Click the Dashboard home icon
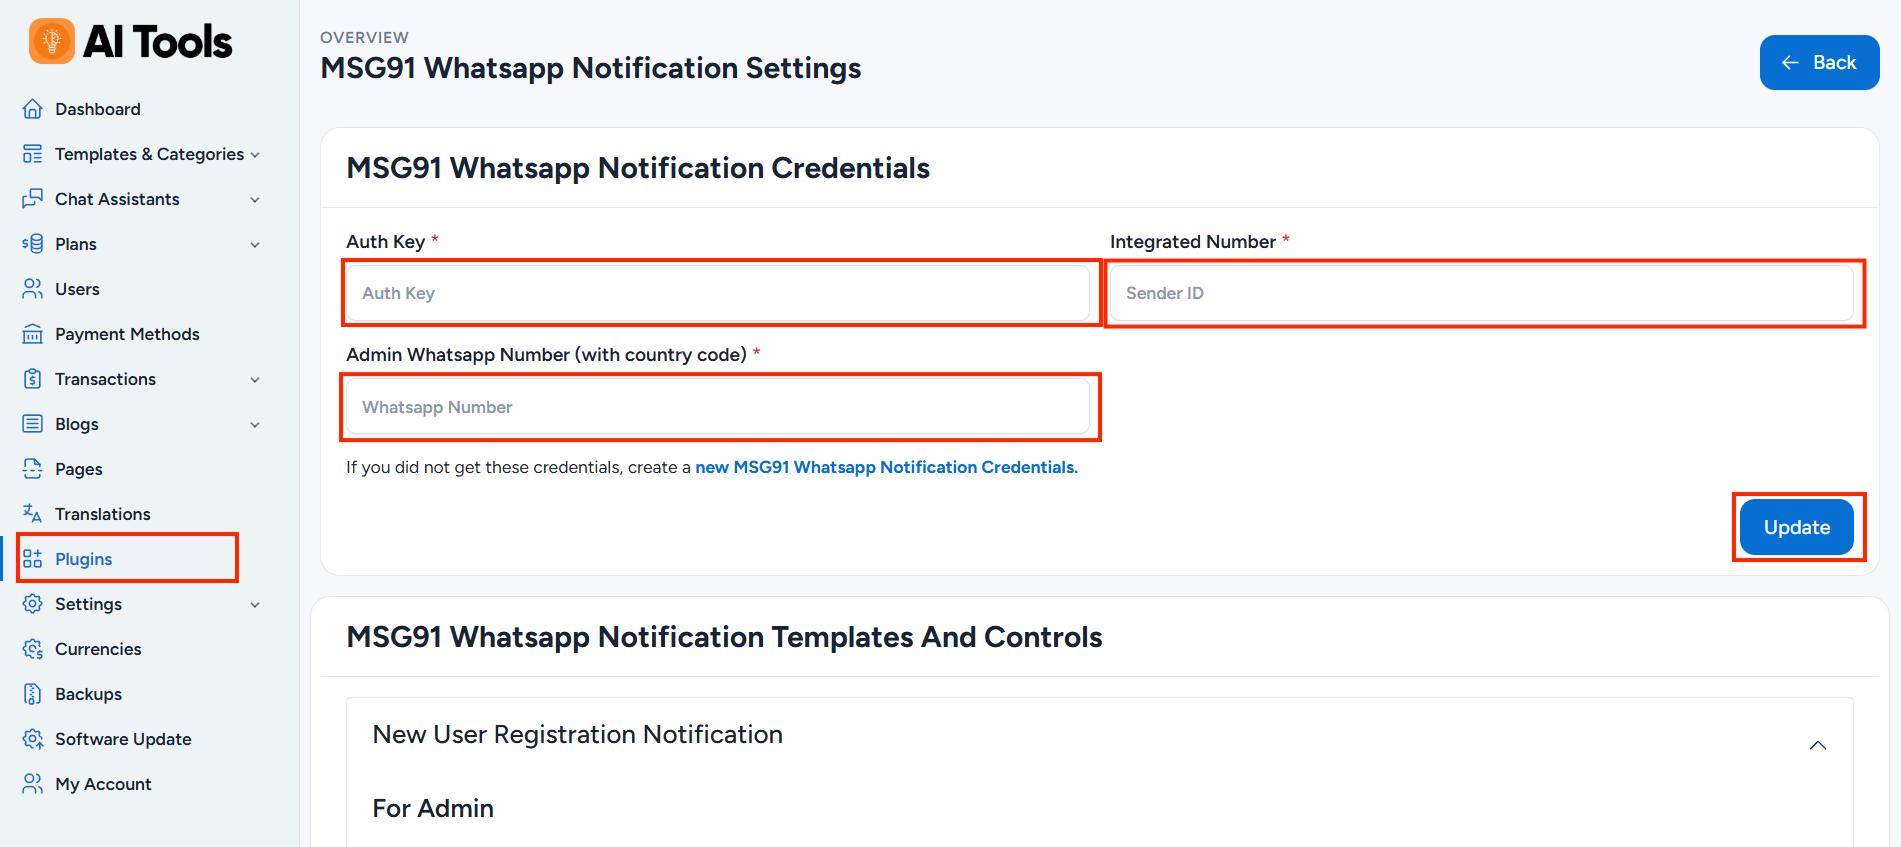Image resolution: width=1901 pixels, height=847 pixels. [33, 109]
